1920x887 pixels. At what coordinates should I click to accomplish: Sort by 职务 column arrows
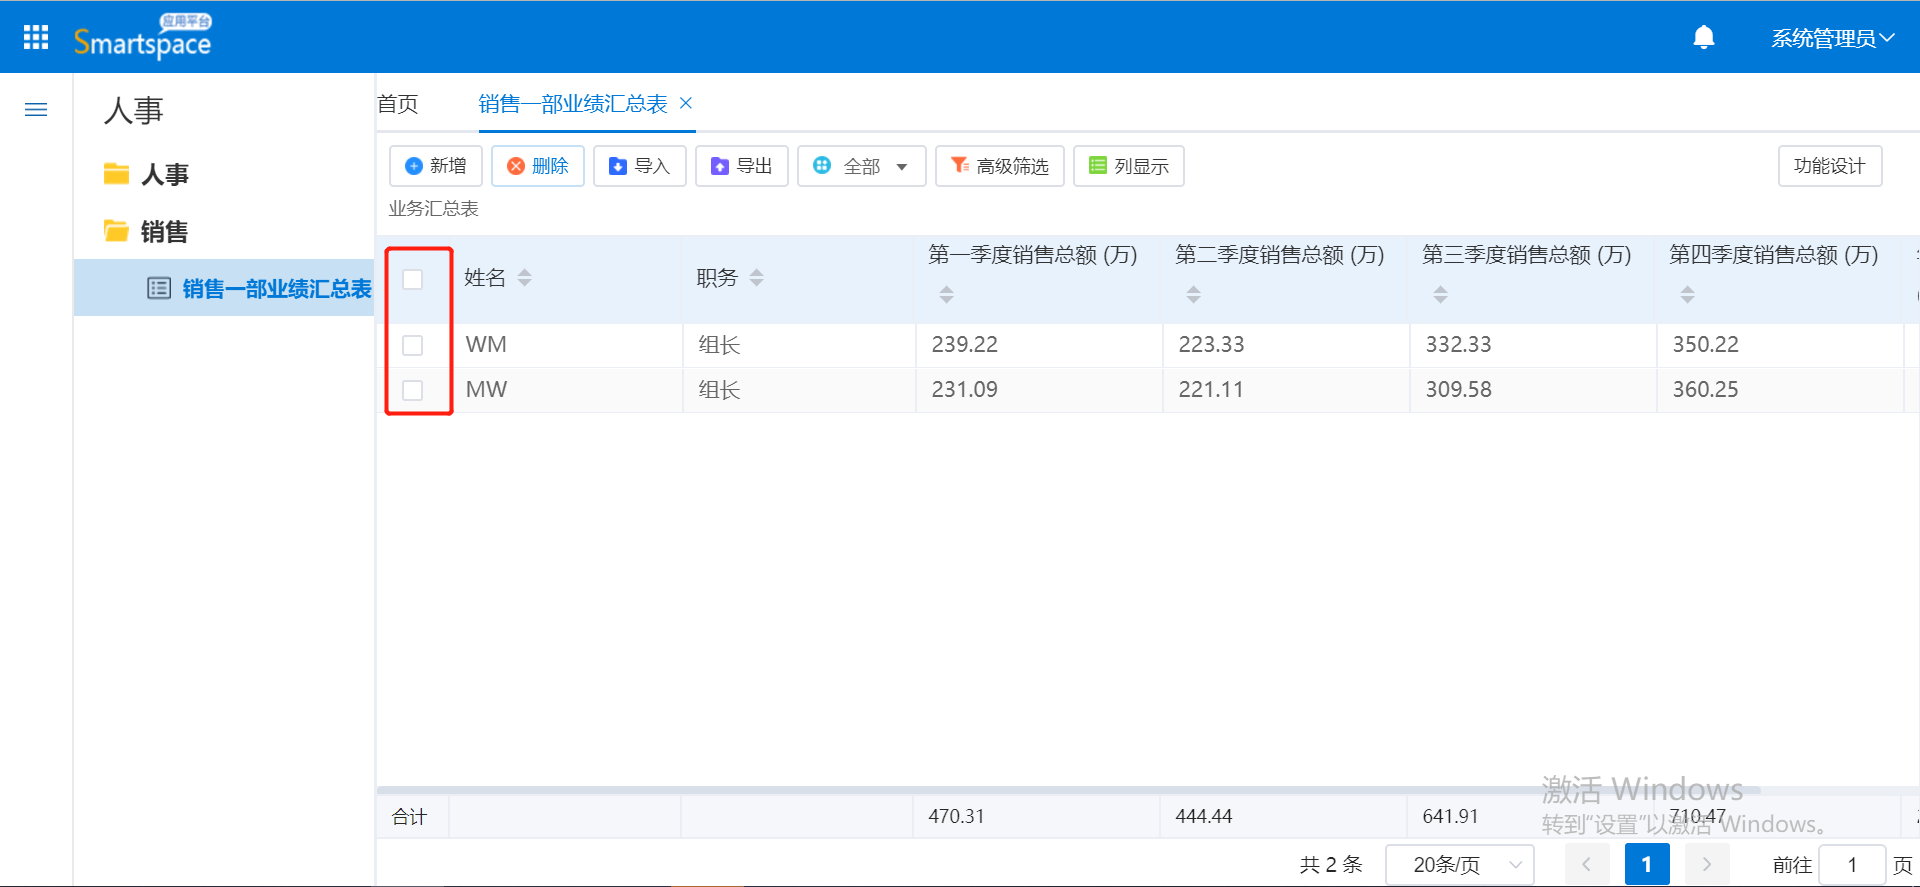tap(757, 278)
